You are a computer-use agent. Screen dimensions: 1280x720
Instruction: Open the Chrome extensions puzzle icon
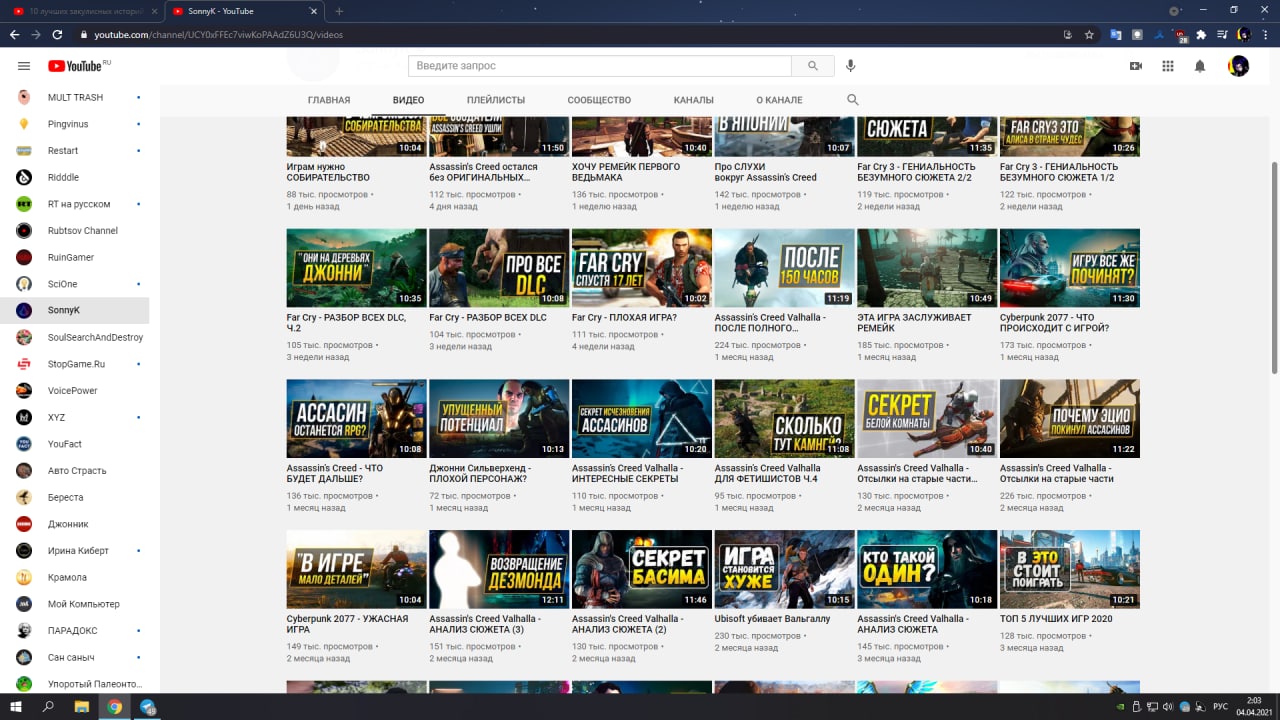click(1201, 34)
